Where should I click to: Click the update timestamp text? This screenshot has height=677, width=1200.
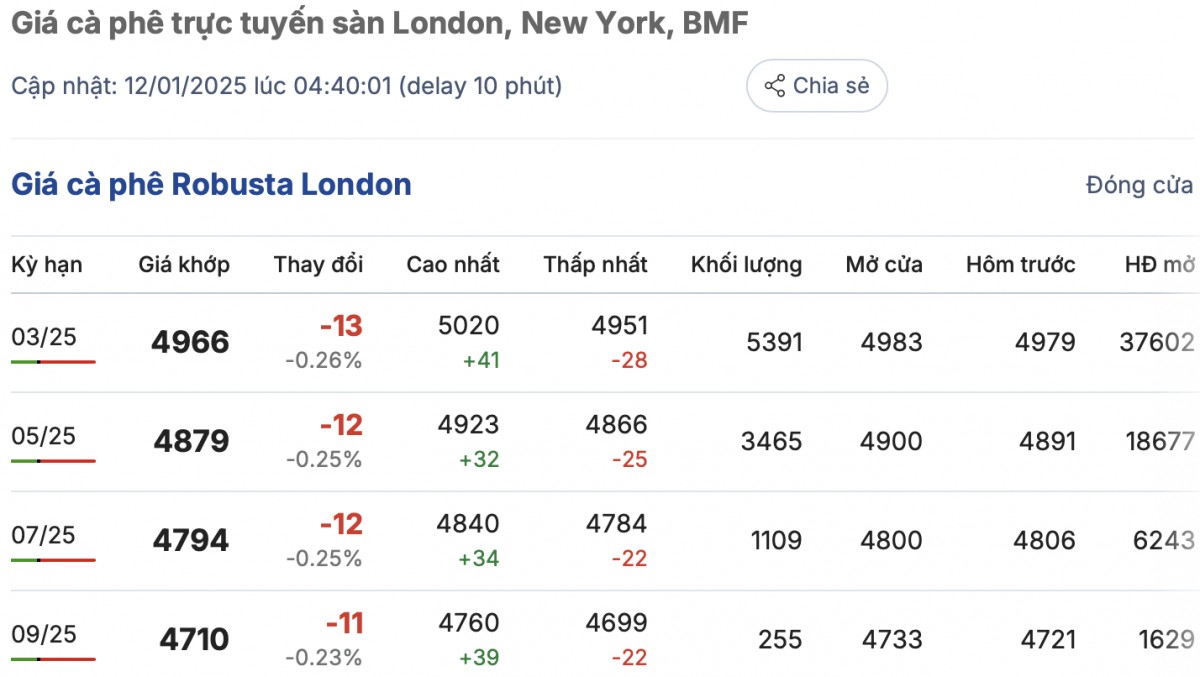[x=286, y=86]
